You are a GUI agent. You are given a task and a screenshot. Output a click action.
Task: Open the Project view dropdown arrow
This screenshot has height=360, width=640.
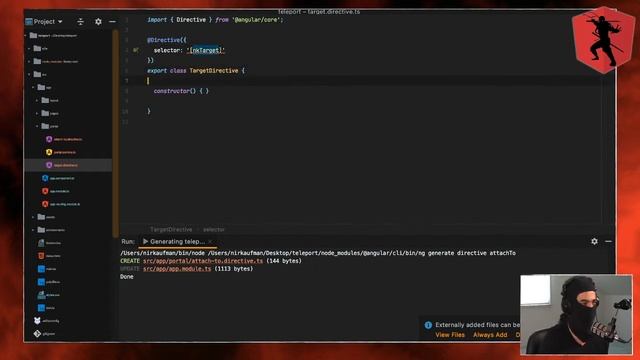click(x=60, y=22)
